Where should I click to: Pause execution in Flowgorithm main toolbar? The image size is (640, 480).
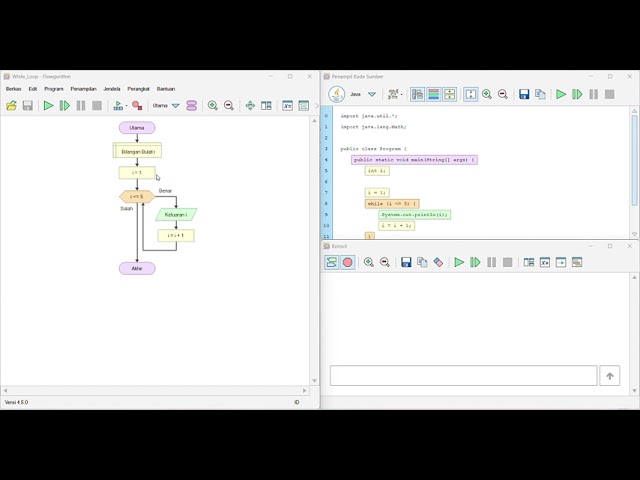pos(81,106)
